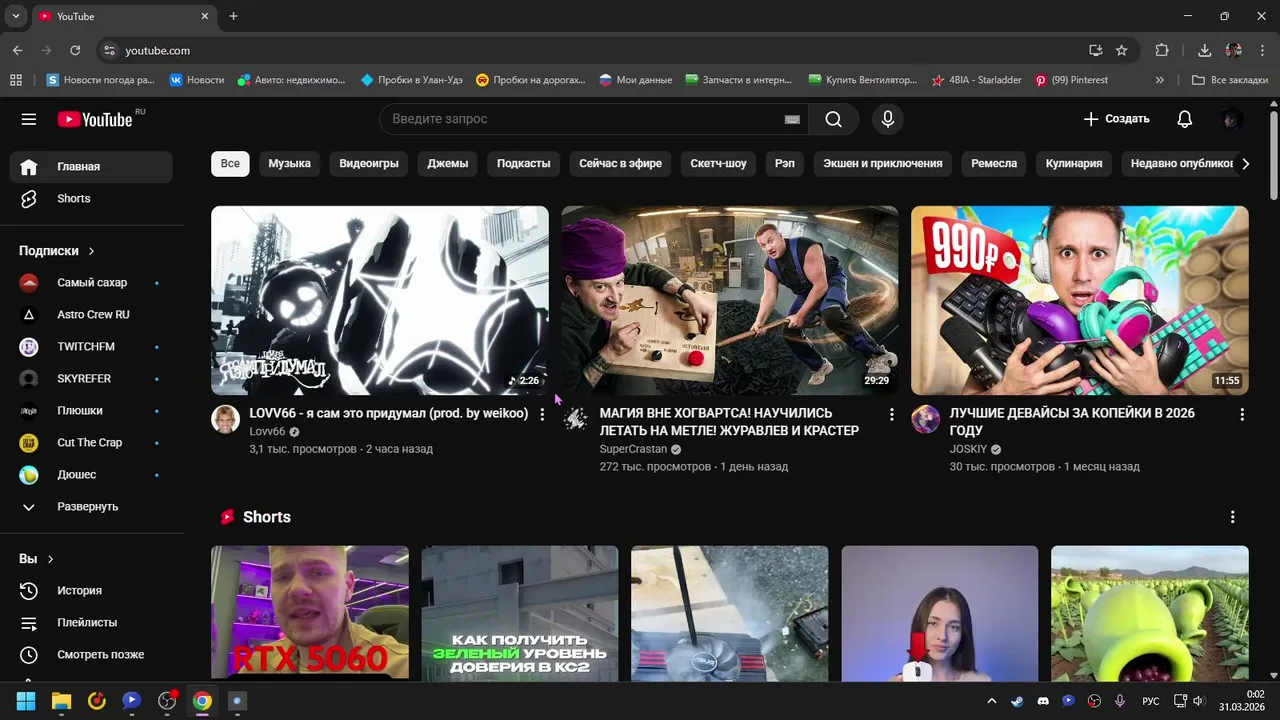1280x720 pixels.
Task: Expand Подписки section header
Action: click(58, 251)
